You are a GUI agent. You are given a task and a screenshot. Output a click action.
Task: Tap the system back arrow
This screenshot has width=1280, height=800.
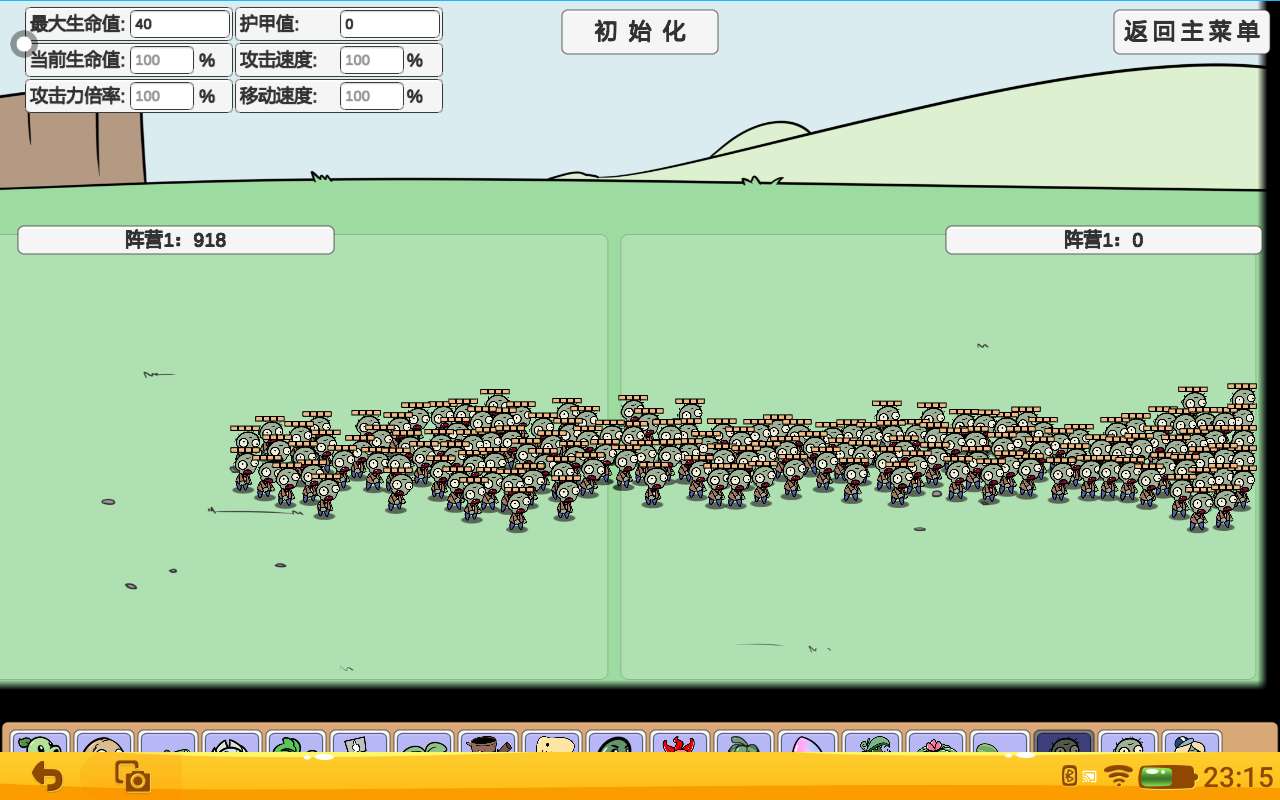46,777
